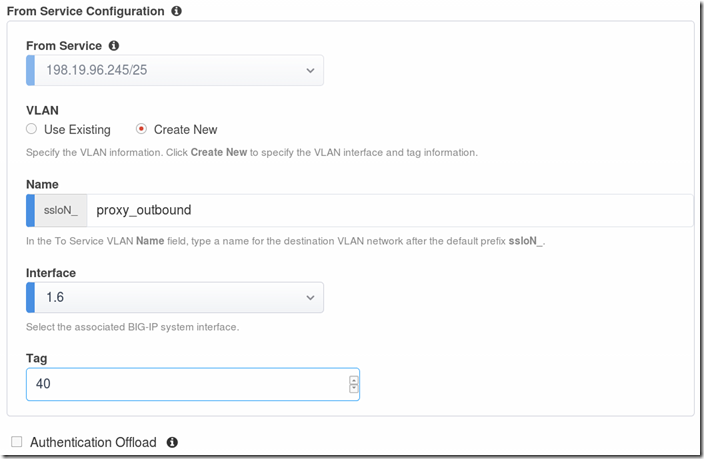This screenshot has width=704, height=459.
Task: Click the Name field label
Action: coord(42,185)
